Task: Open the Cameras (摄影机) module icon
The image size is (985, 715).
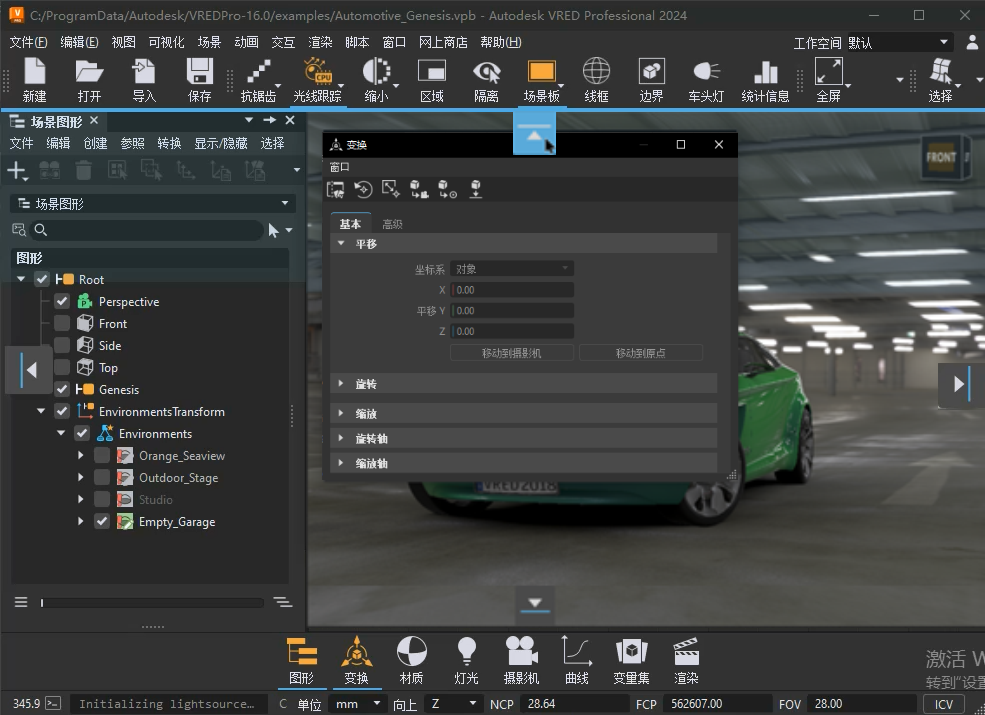Action: [x=521, y=660]
